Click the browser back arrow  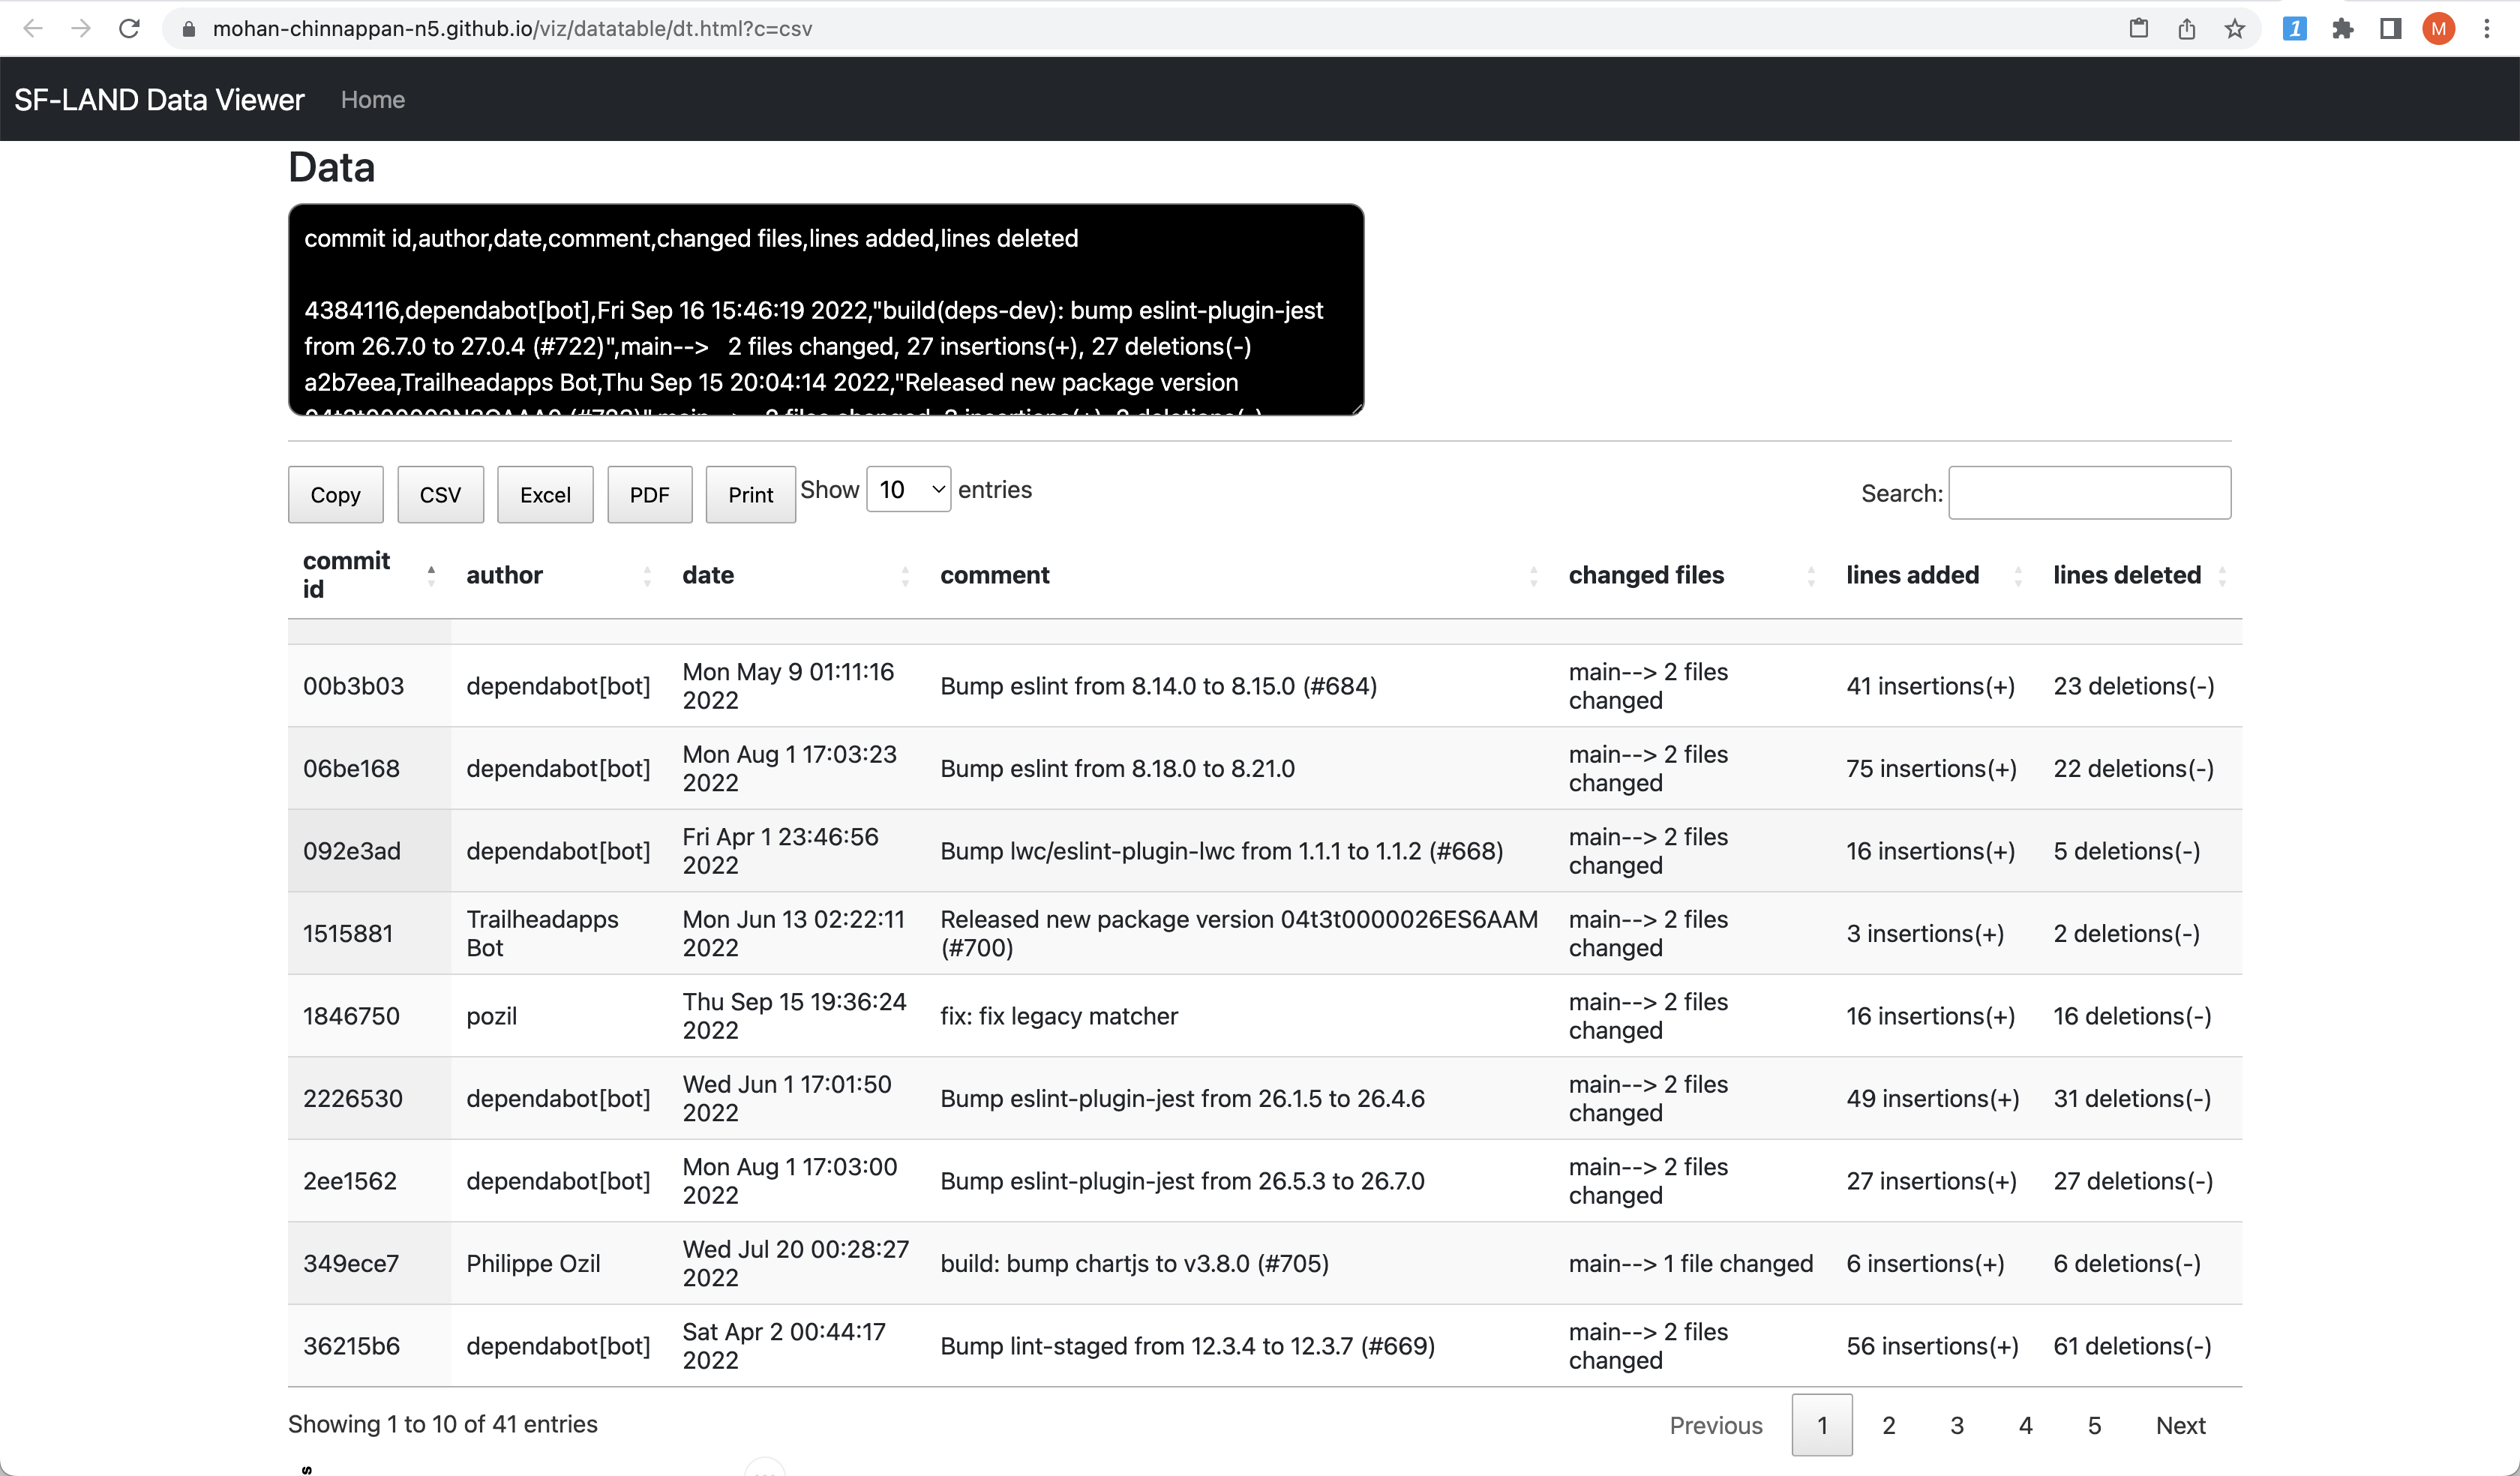pyautogui.click(x=32, y=28)
